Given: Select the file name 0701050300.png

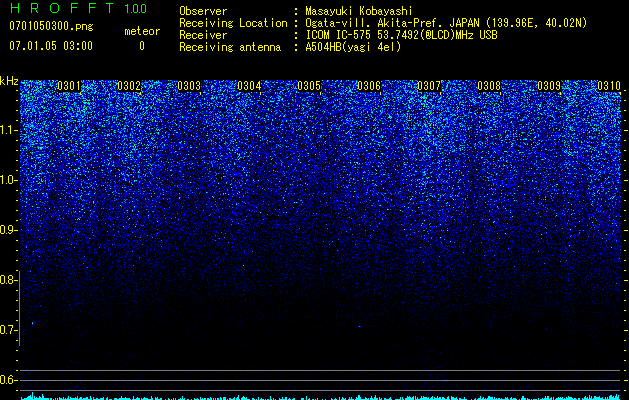Looking at the screenshot, I should (51, 27).
